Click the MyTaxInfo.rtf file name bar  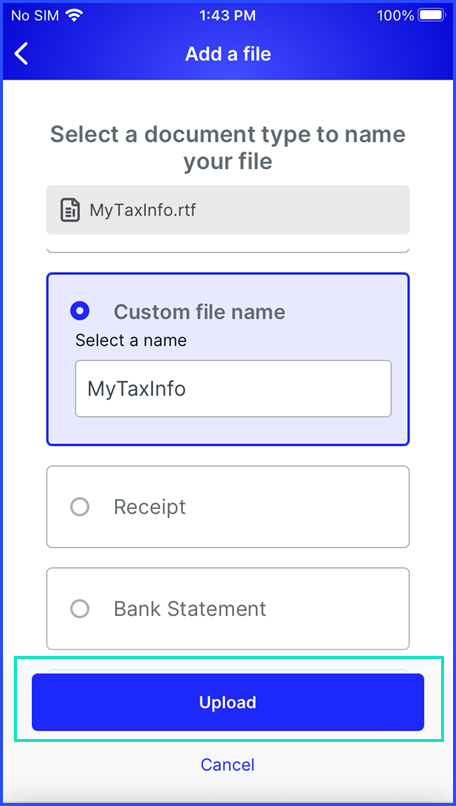(228, 210)
